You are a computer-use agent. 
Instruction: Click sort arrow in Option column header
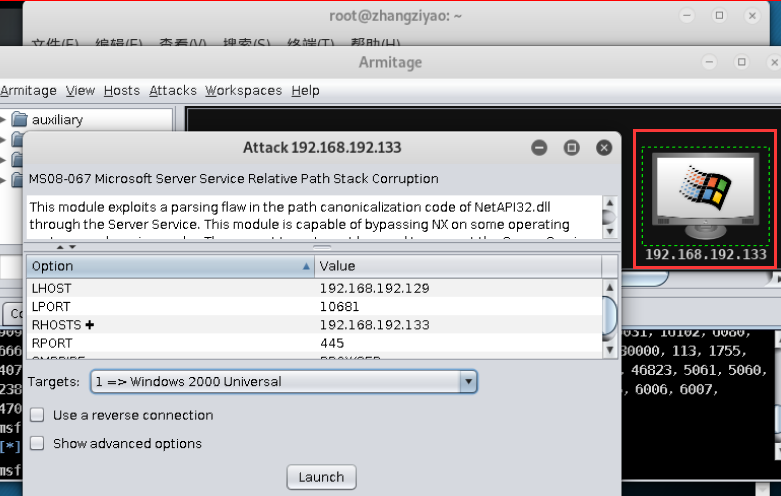click(x=306, y=266)
